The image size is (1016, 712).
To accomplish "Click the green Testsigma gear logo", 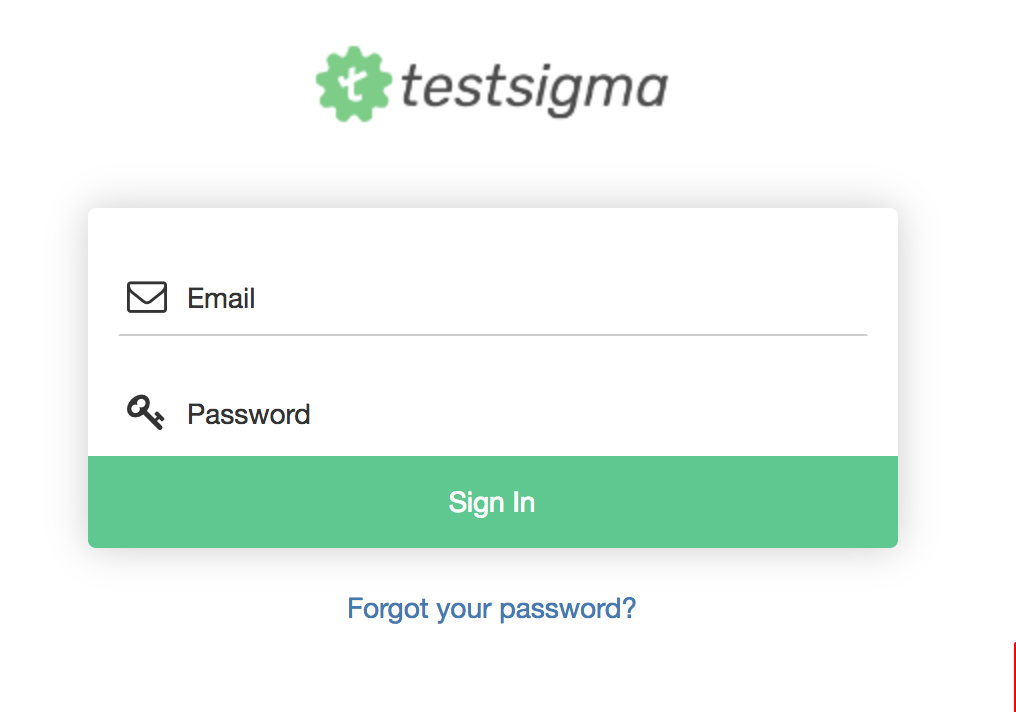I will pyautogui.click(x=352, y=84).
